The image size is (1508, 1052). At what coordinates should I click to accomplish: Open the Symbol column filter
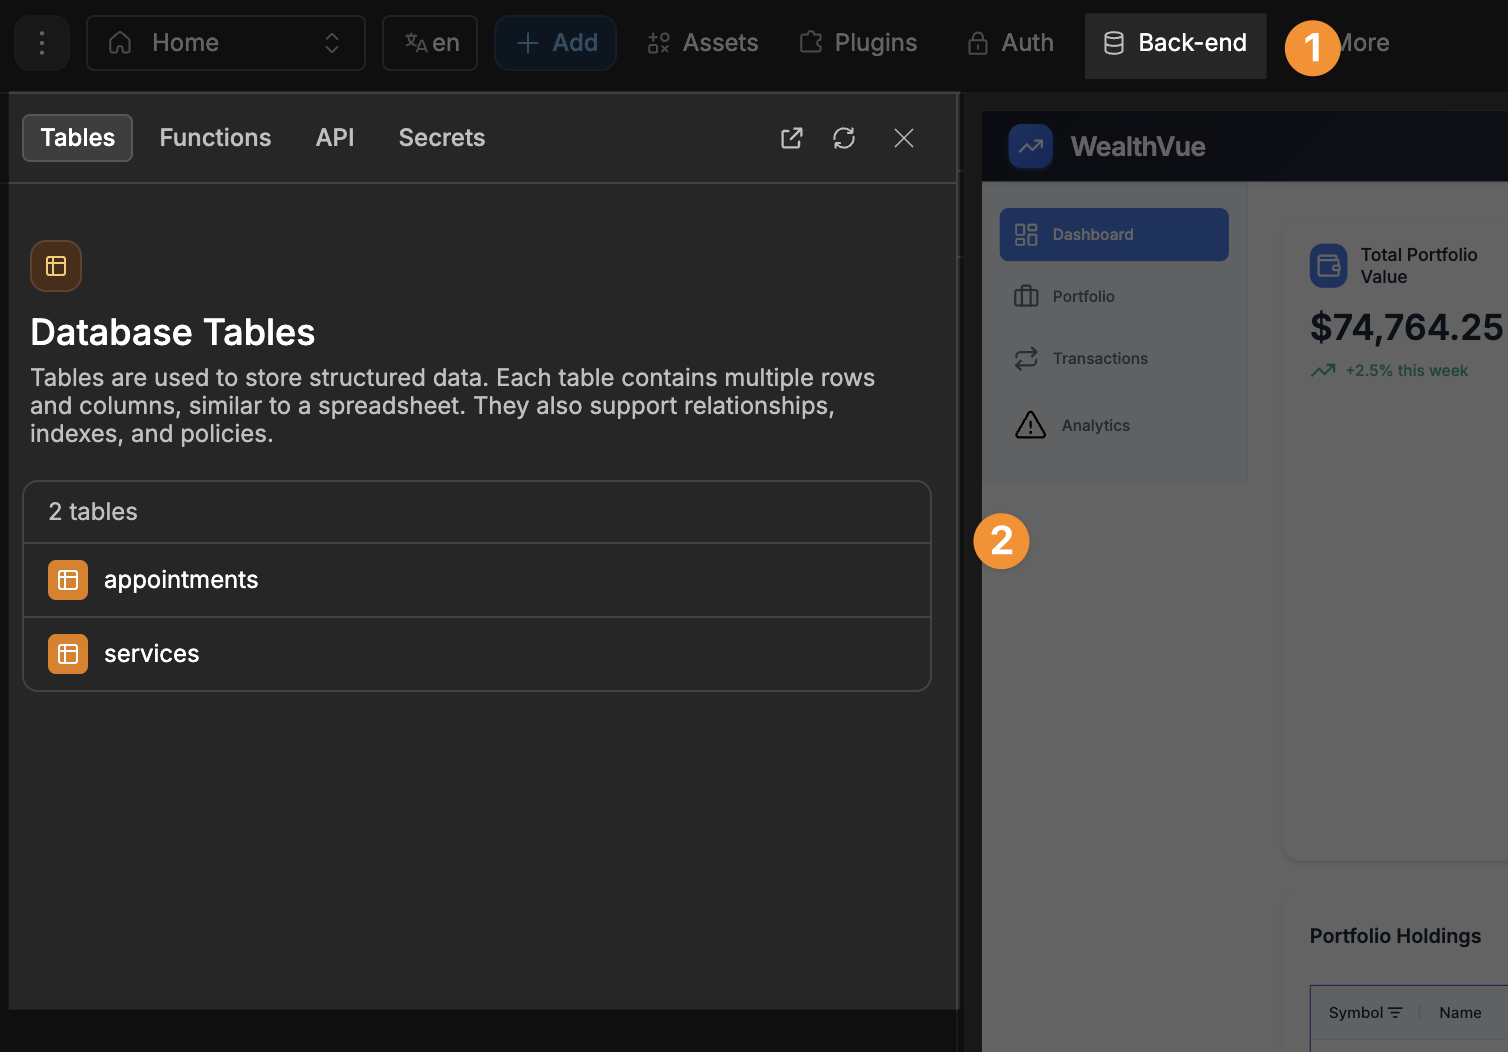click(1396, 1012)
